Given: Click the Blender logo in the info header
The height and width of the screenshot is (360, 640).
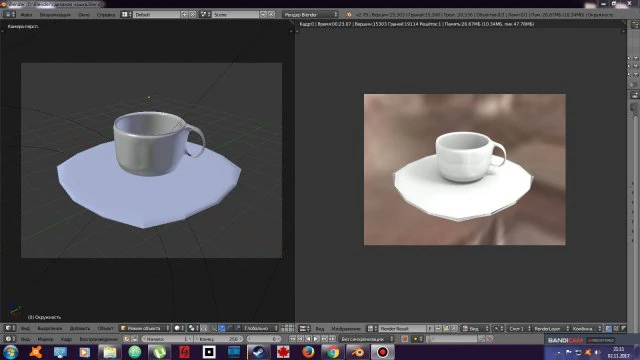Looking at the screenshot, I should (349, 14).
